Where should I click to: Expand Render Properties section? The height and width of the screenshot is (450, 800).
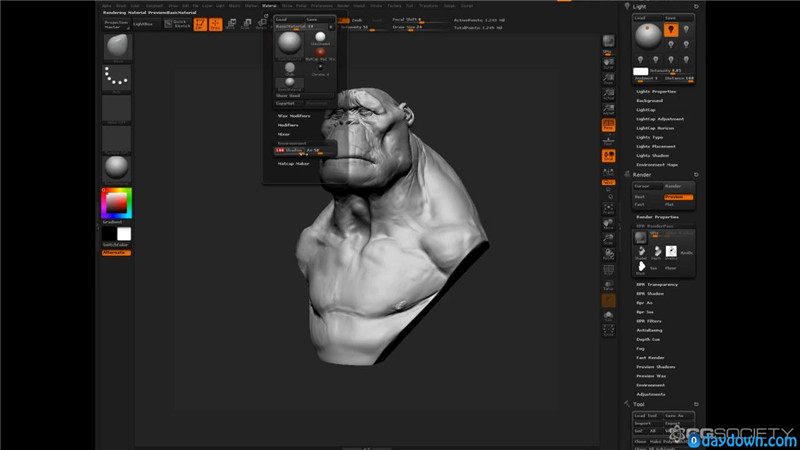point(657,217)
